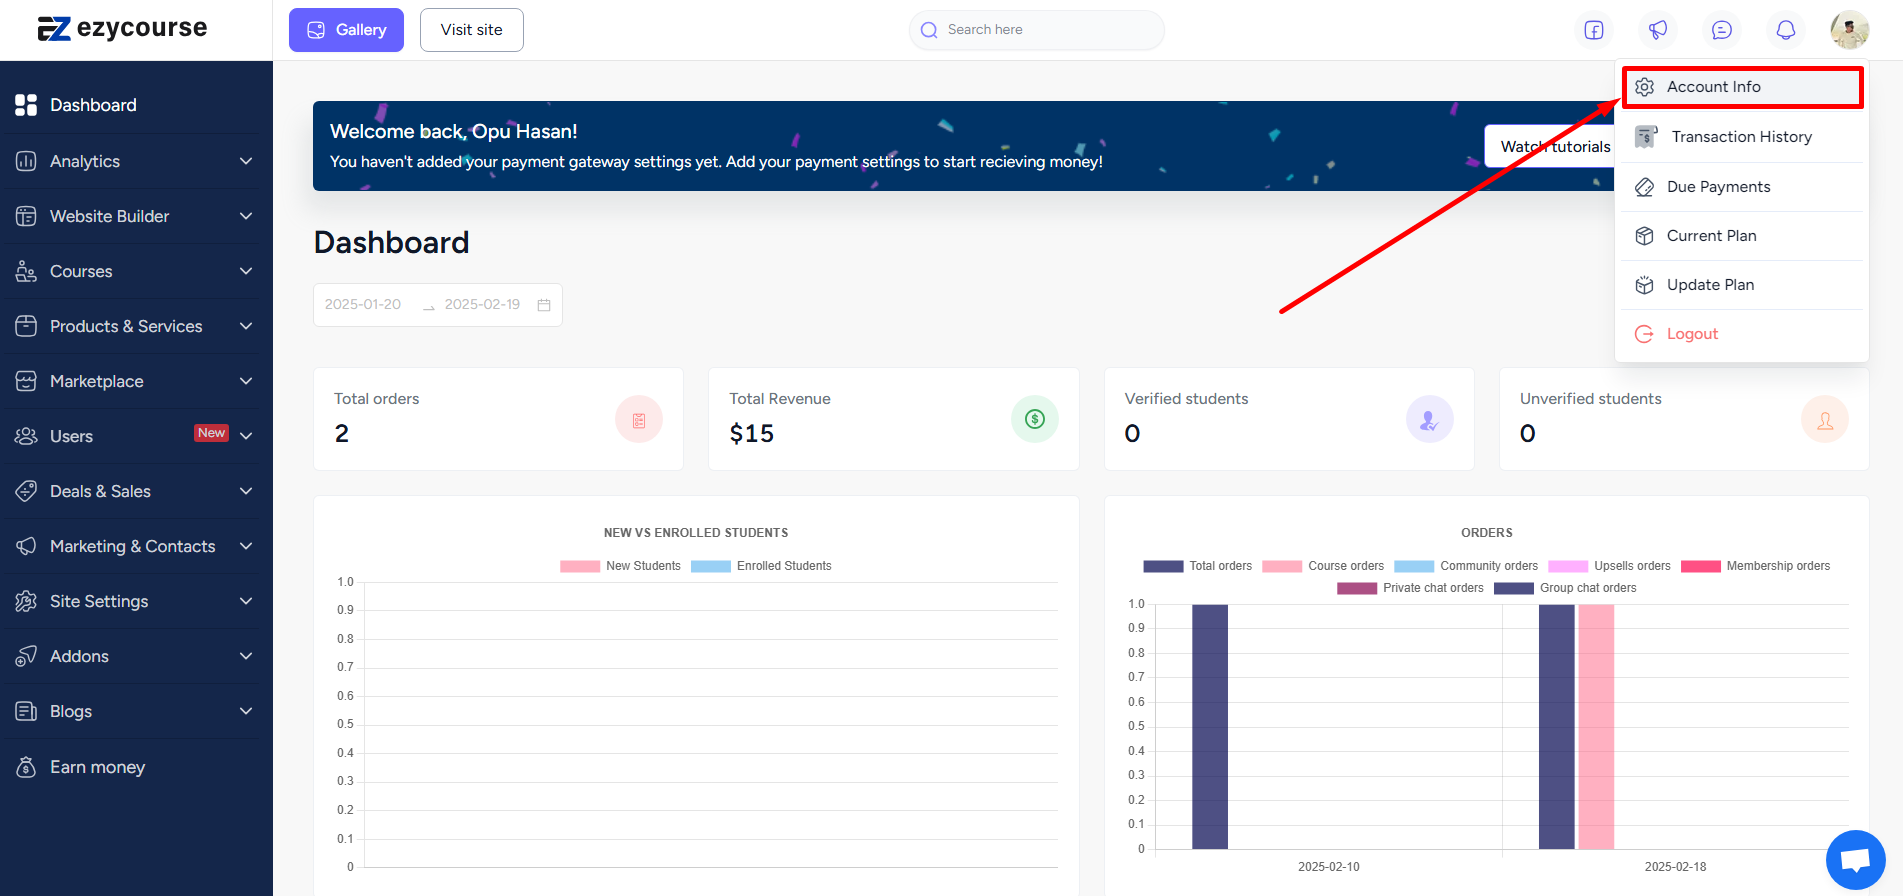
Task: Click the ezycourse logo
Action: tap(122, 28)
